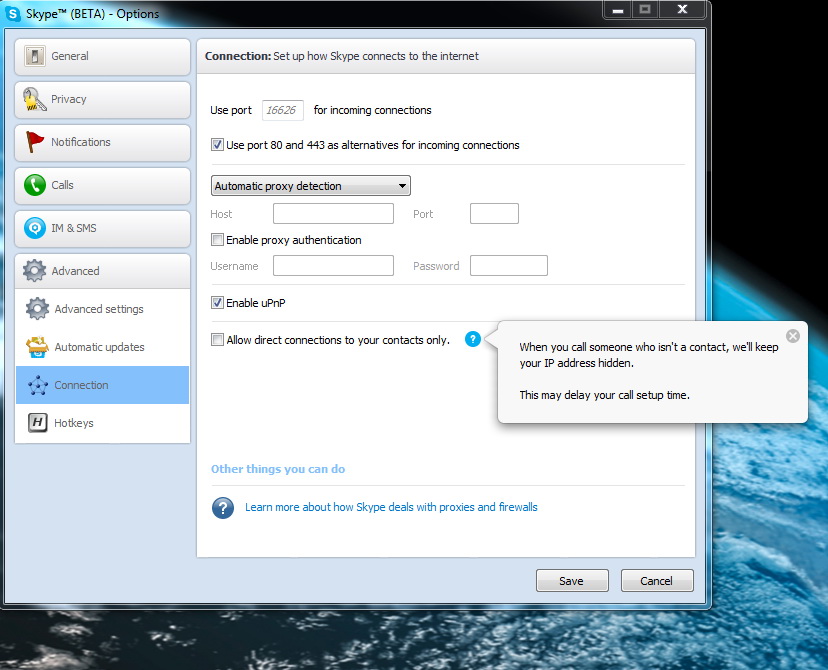The width and height of the screenshot is (828, 670).
Task: Open the Notifications options section
Action: pos(102,143)
